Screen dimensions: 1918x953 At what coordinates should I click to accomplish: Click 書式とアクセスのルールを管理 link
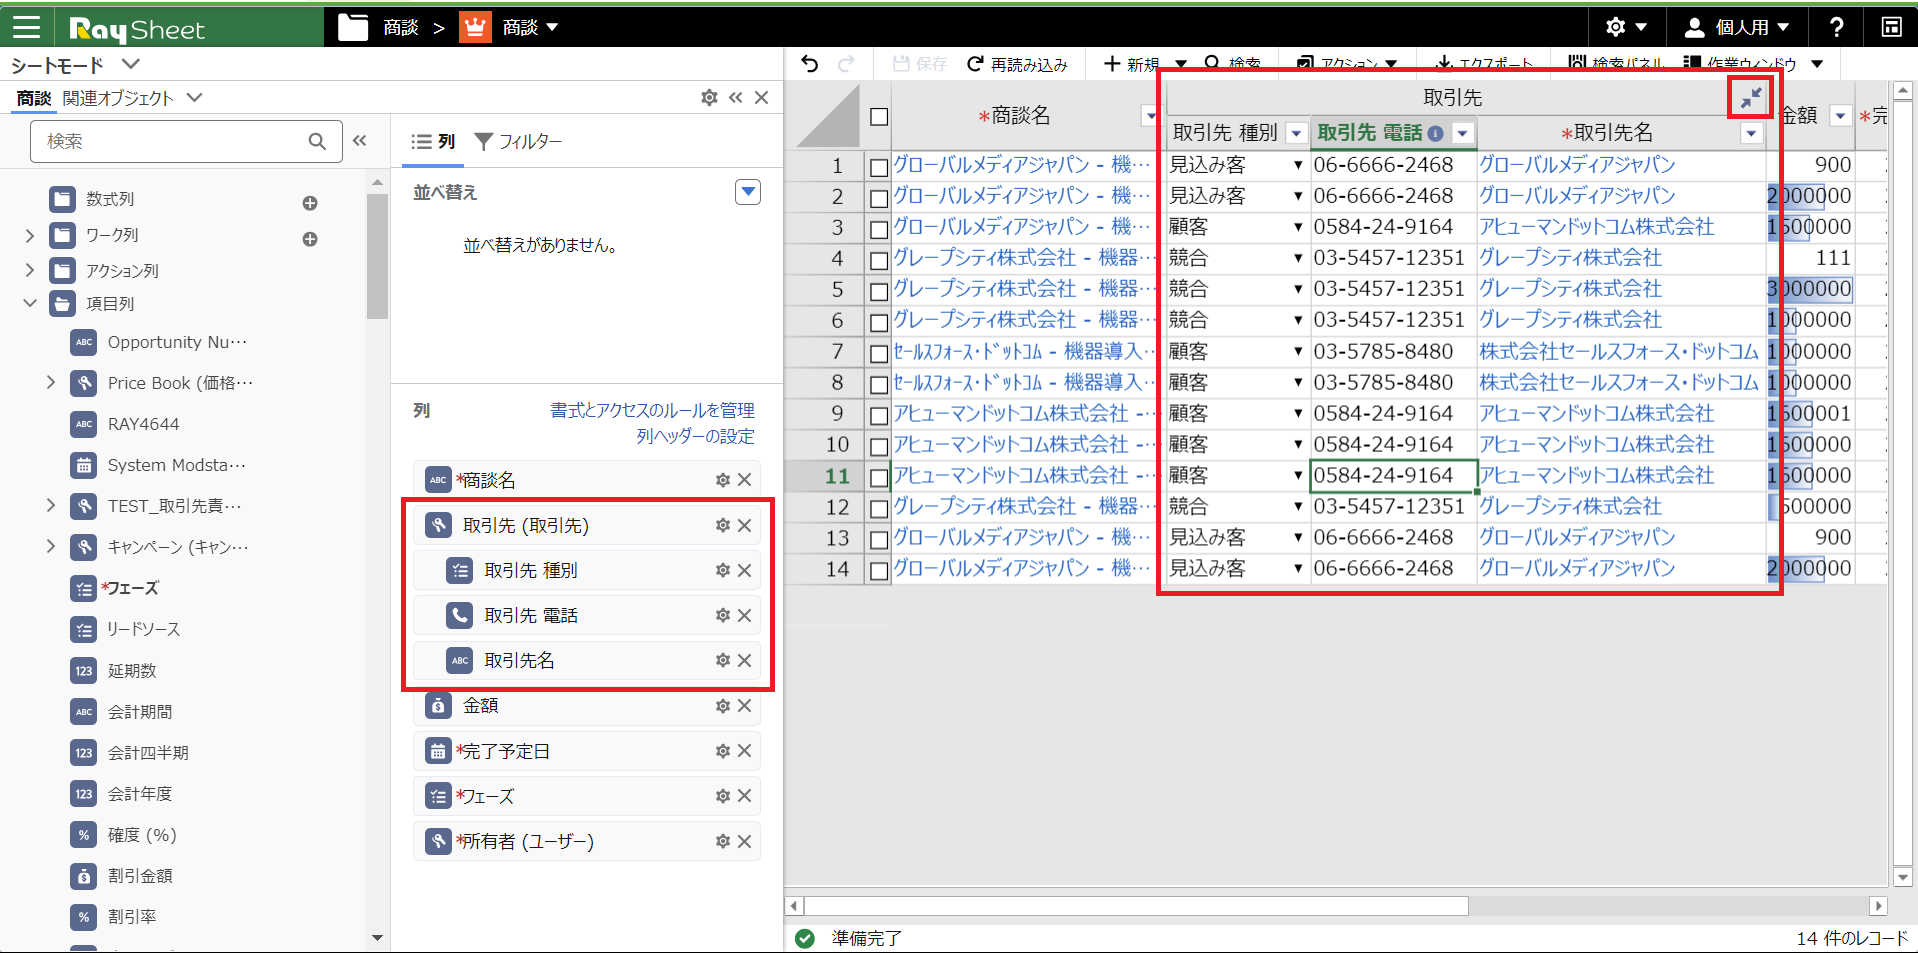(x=652, y=410)
